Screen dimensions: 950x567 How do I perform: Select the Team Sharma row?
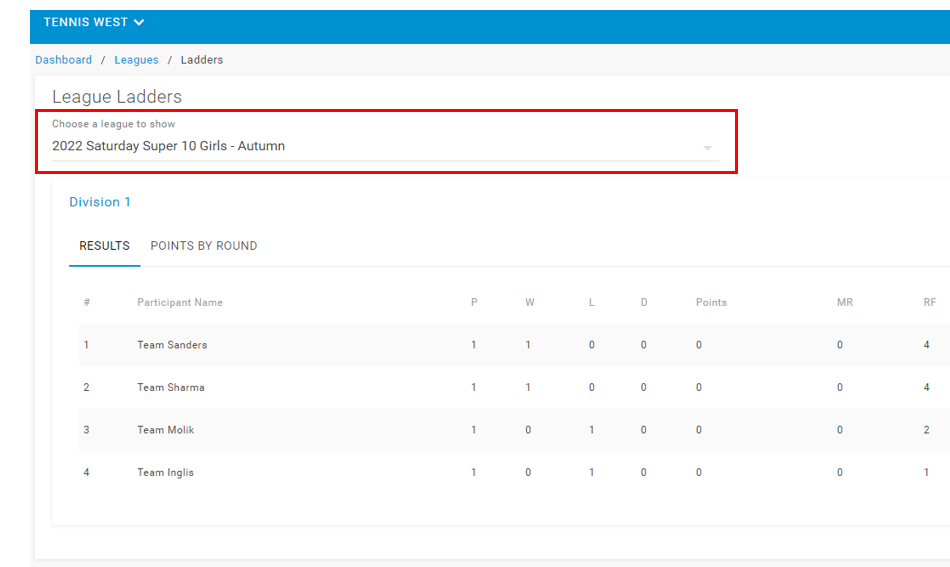pos(514,387)
